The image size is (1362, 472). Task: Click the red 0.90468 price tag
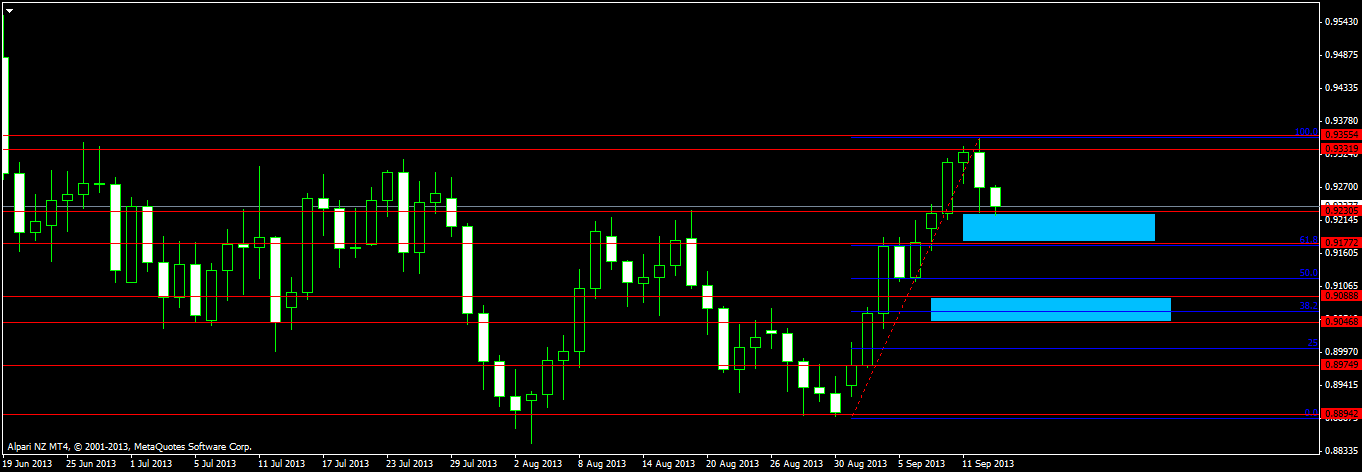coord(1340,321)
